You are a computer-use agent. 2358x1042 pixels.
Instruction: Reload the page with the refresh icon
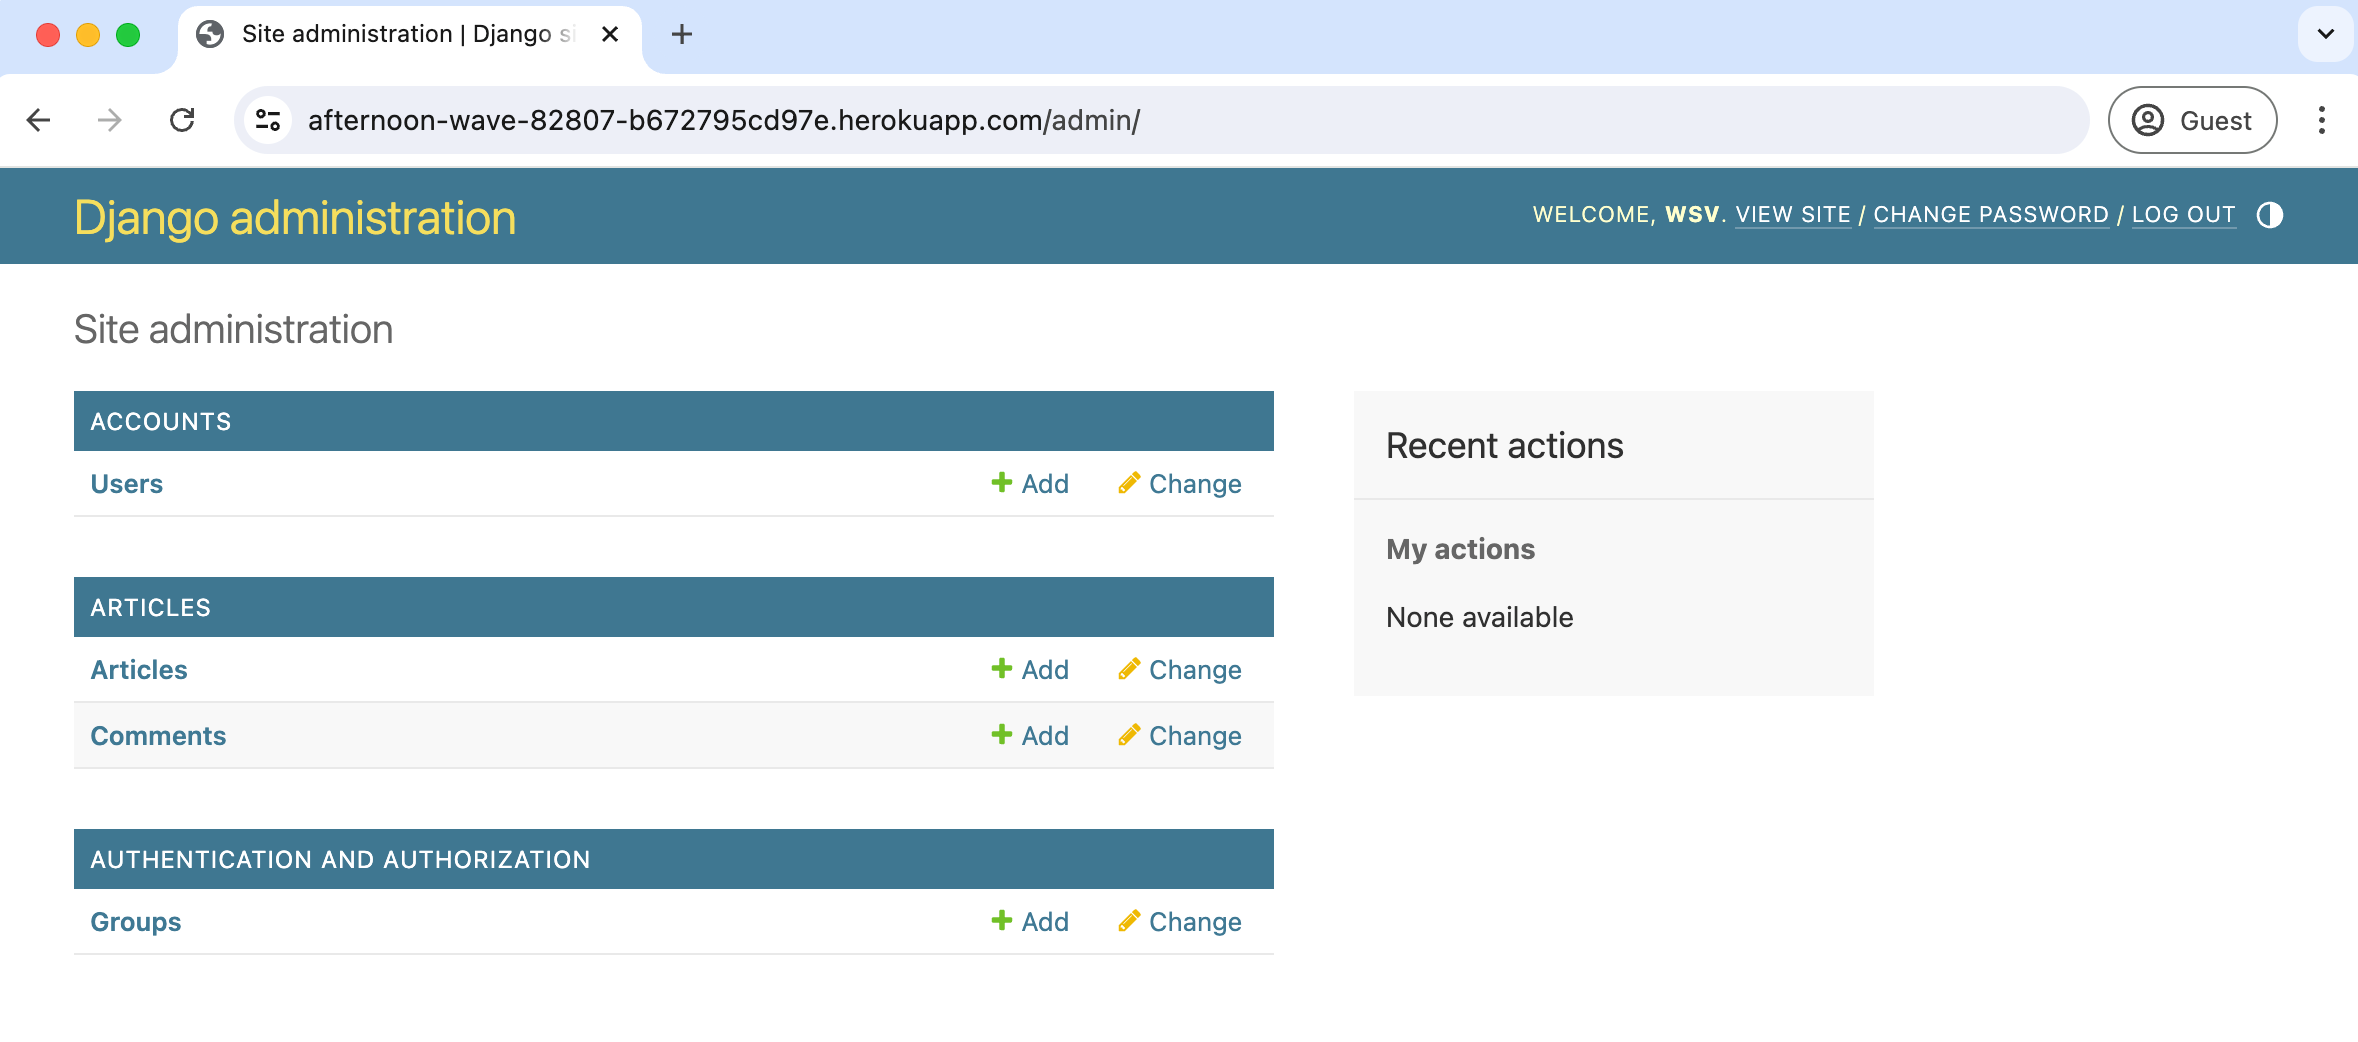(182, 120)
